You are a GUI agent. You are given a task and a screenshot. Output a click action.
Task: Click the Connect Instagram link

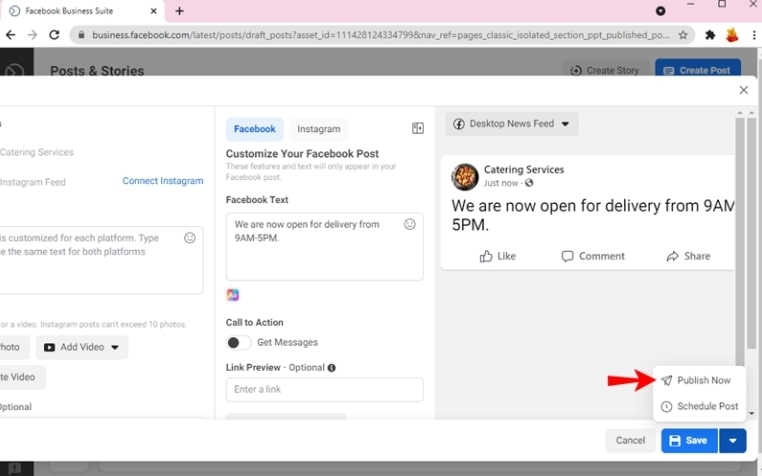pos(163,181)
